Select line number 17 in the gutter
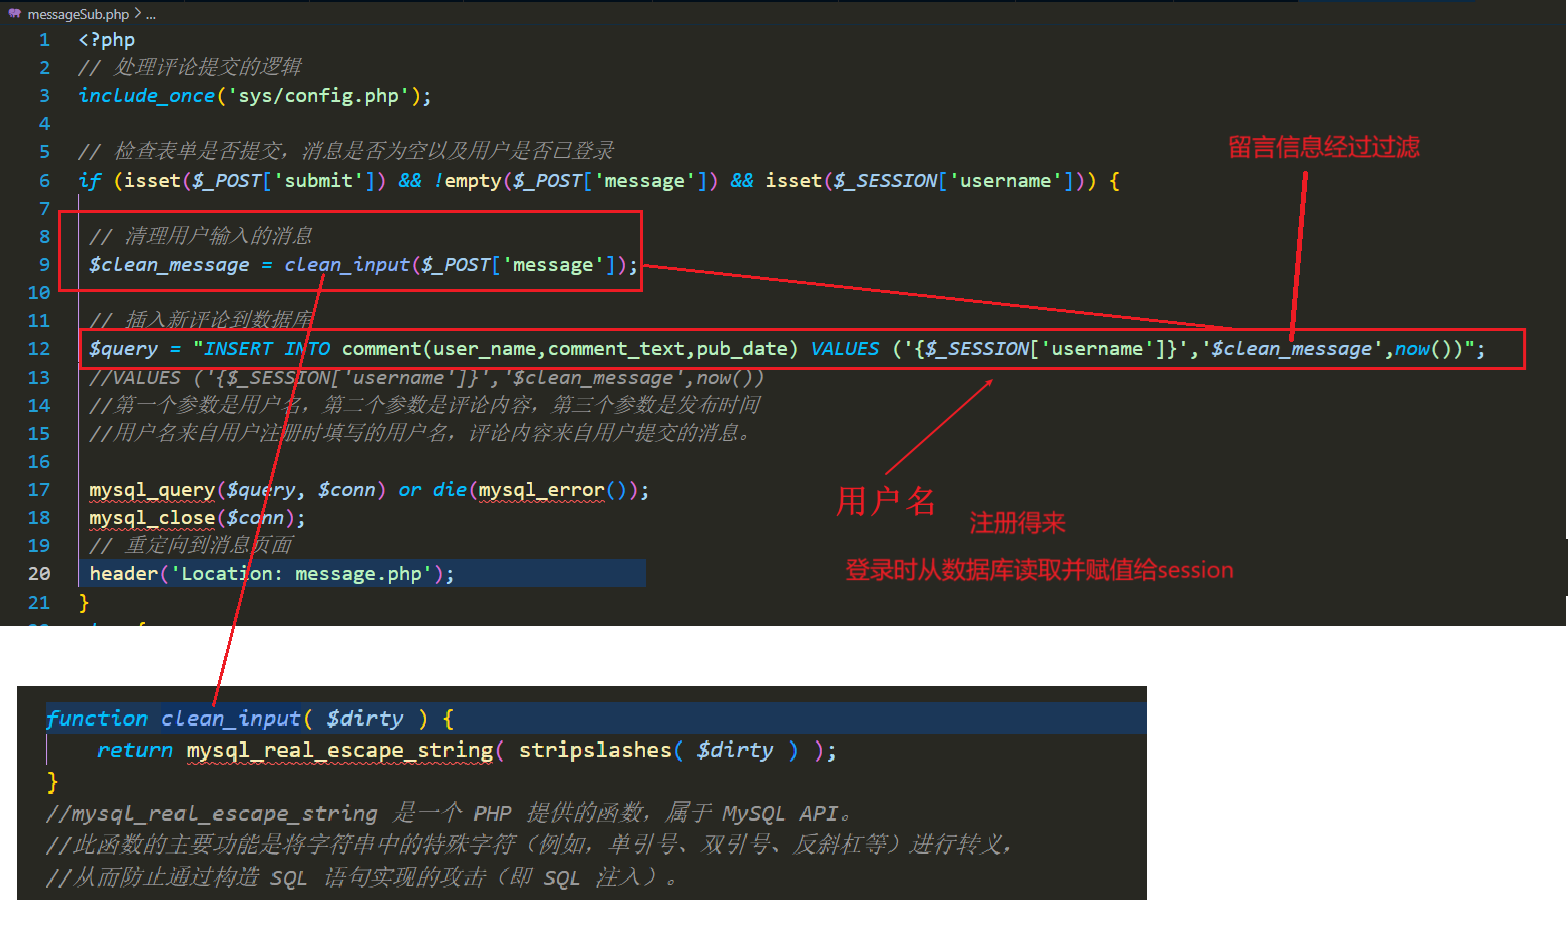1568x950 pixels. pyautogui.click(x=39, y=490)
